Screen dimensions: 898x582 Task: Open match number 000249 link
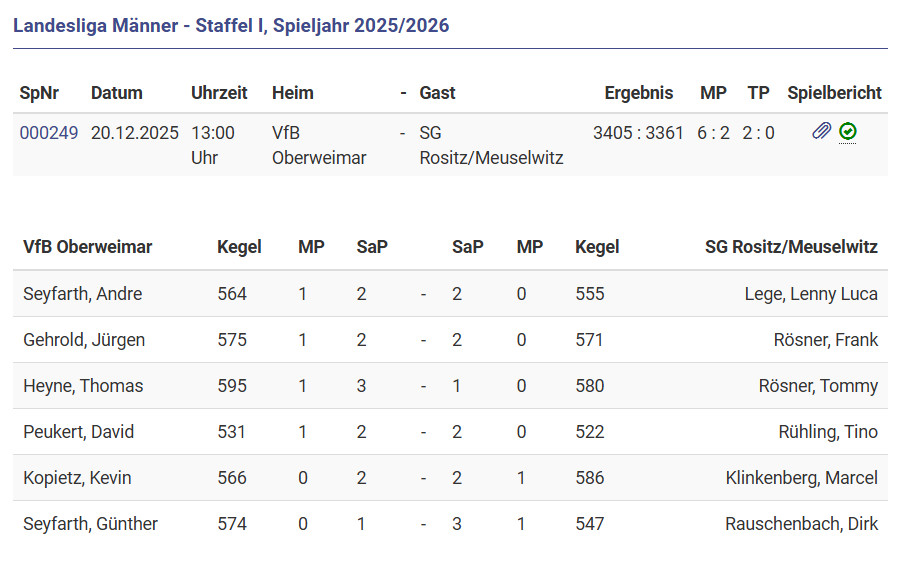tap(49, 133)
